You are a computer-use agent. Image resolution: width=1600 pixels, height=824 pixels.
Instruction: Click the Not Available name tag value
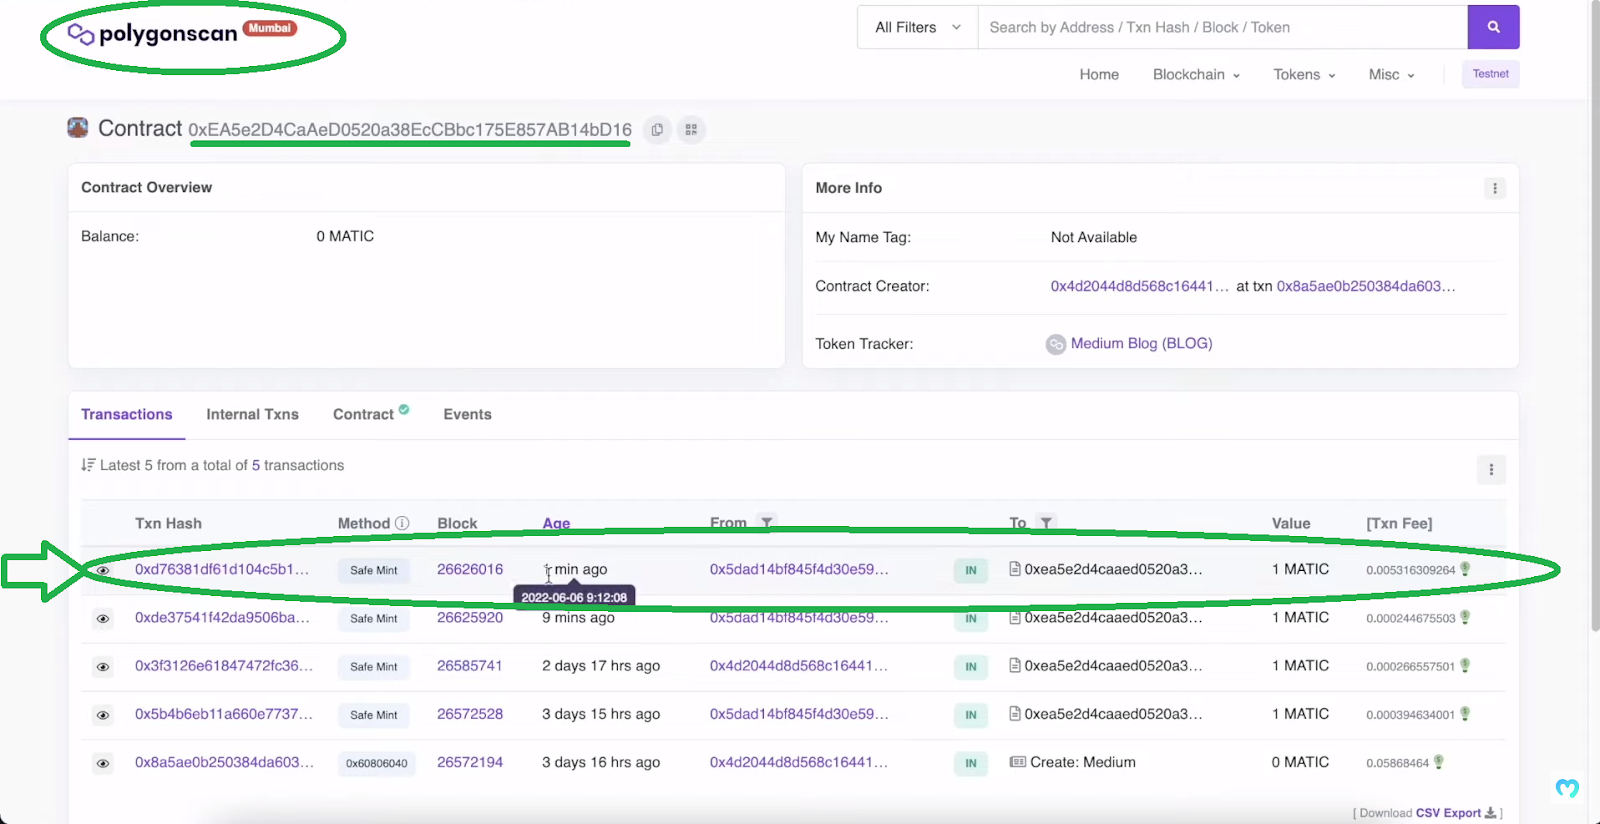coord(1094,237)
